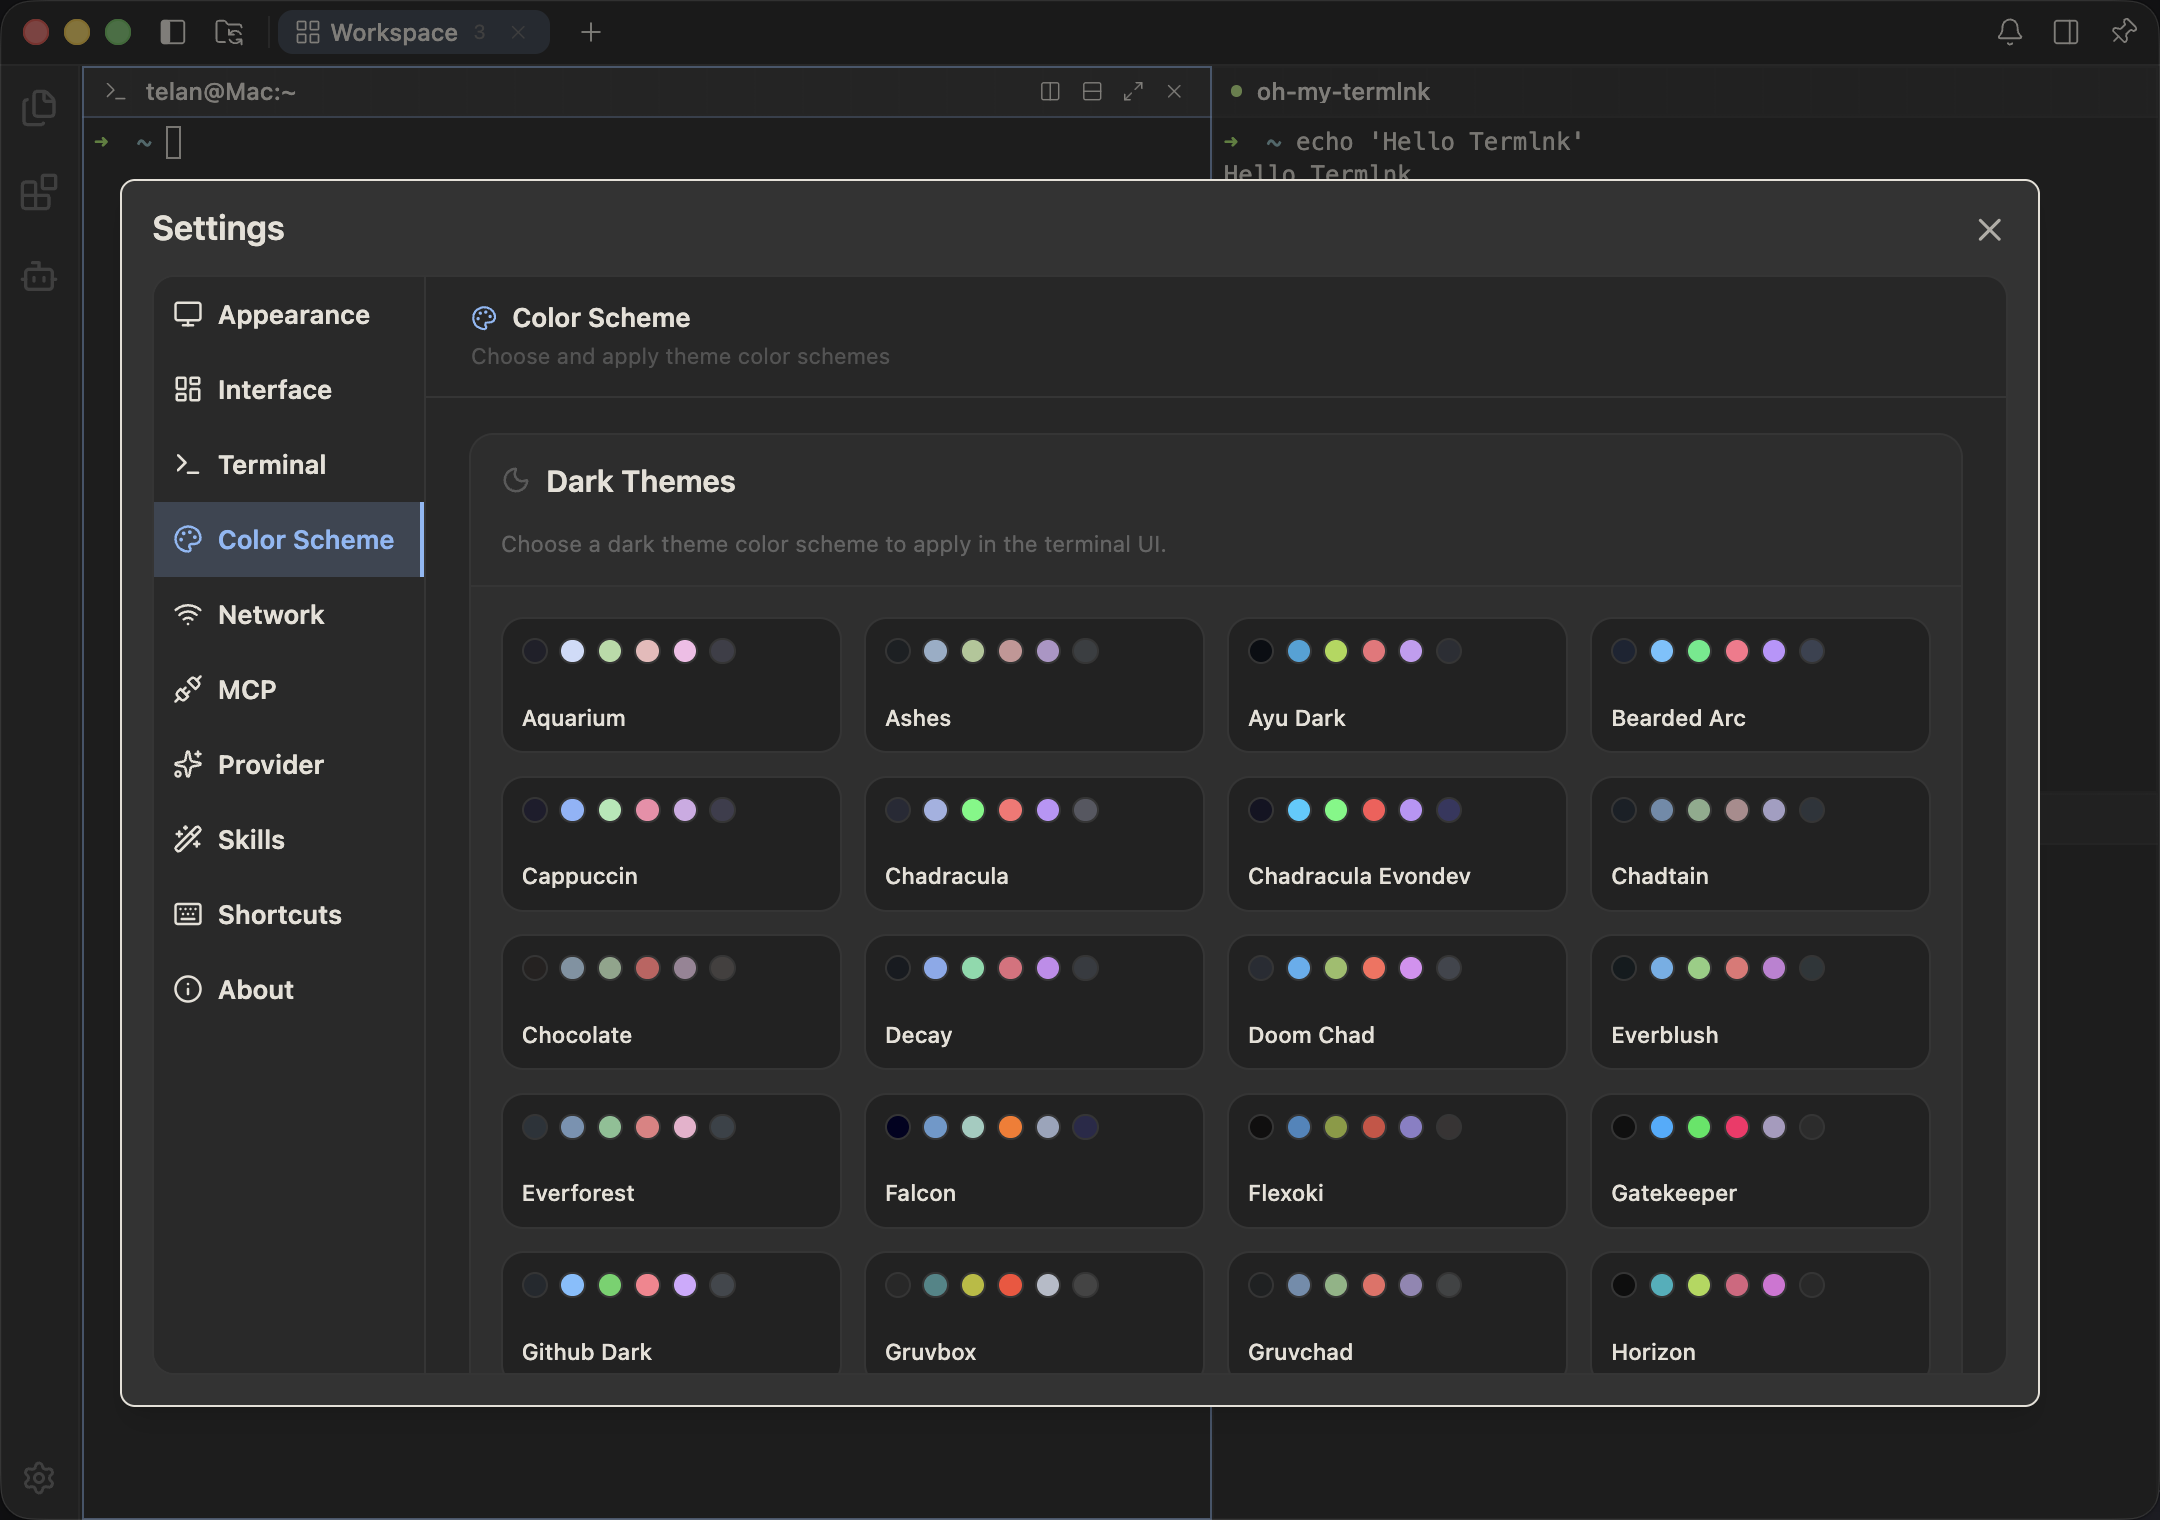2160x1520 pixels.
Task: Add a new tab with plus button
Action: click(x=591, y=32)
